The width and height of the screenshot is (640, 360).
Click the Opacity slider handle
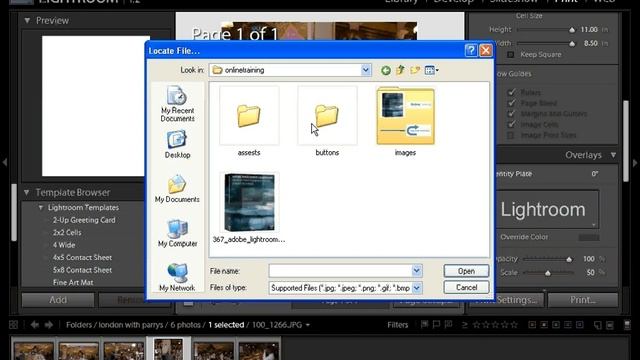pos(569,259)
